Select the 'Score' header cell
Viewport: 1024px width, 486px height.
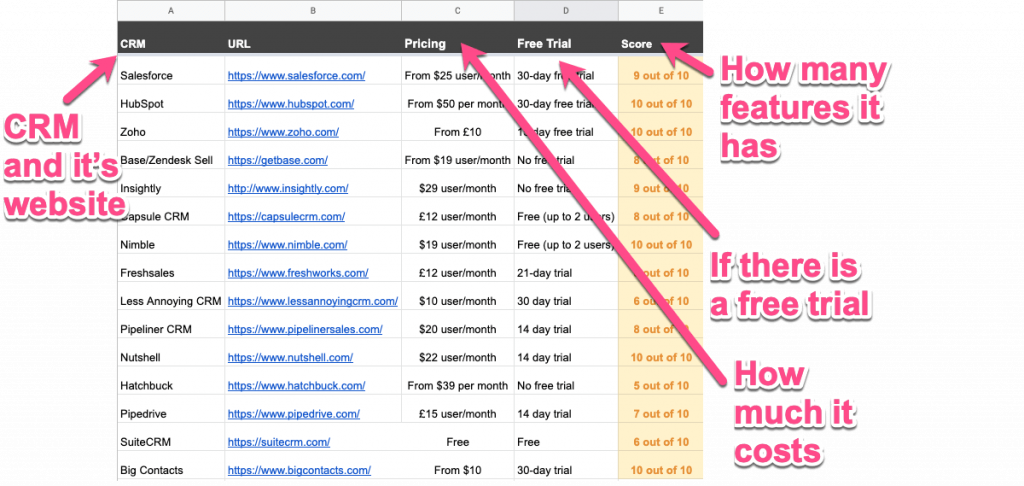[660, 37]
